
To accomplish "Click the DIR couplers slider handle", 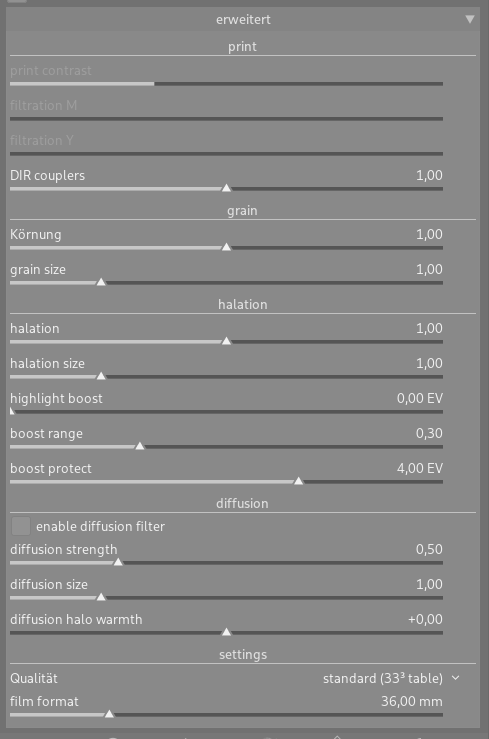I will point(227,188).
